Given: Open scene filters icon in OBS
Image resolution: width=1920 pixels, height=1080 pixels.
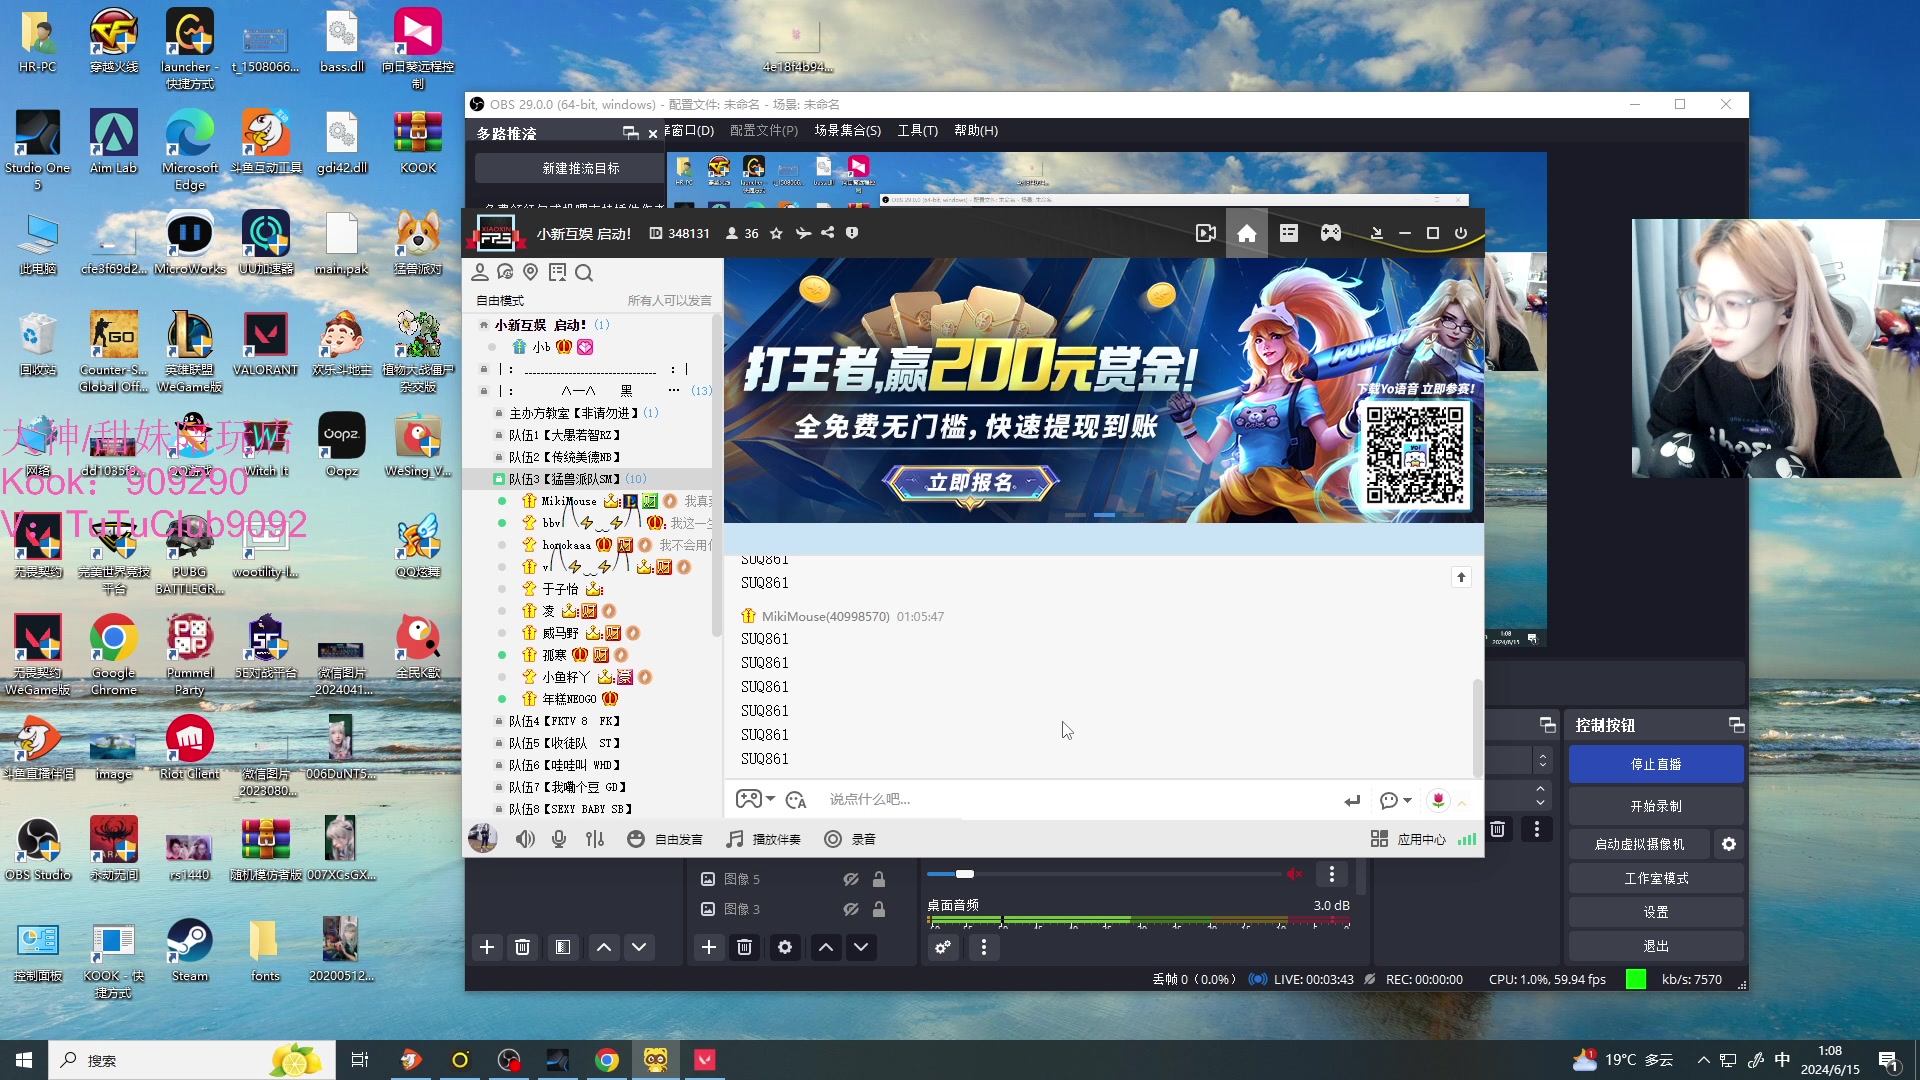Looking at the screenshot, I should click(x=563, y=947).
